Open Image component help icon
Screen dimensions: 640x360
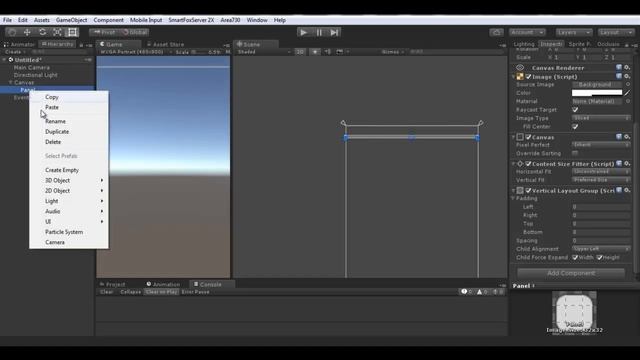(619, 76)
